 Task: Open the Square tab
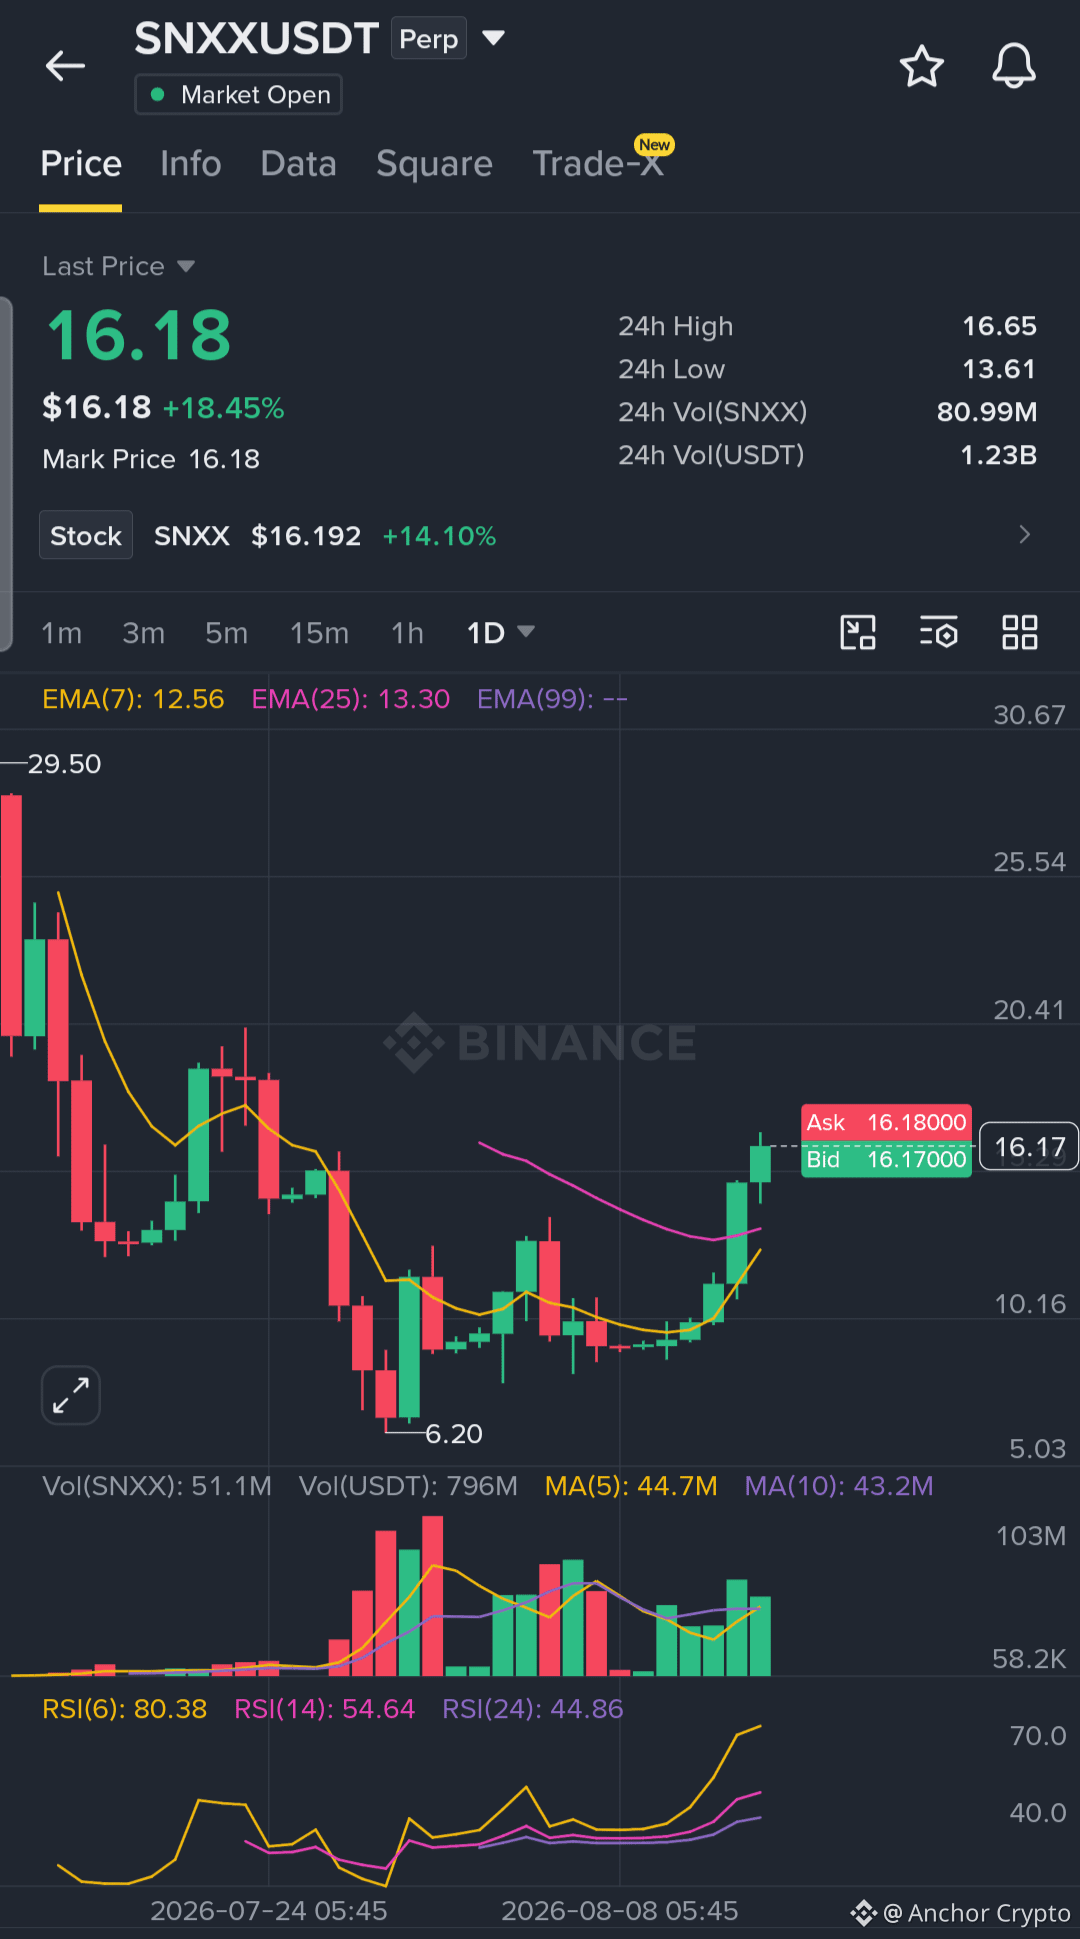pos(434,164)
